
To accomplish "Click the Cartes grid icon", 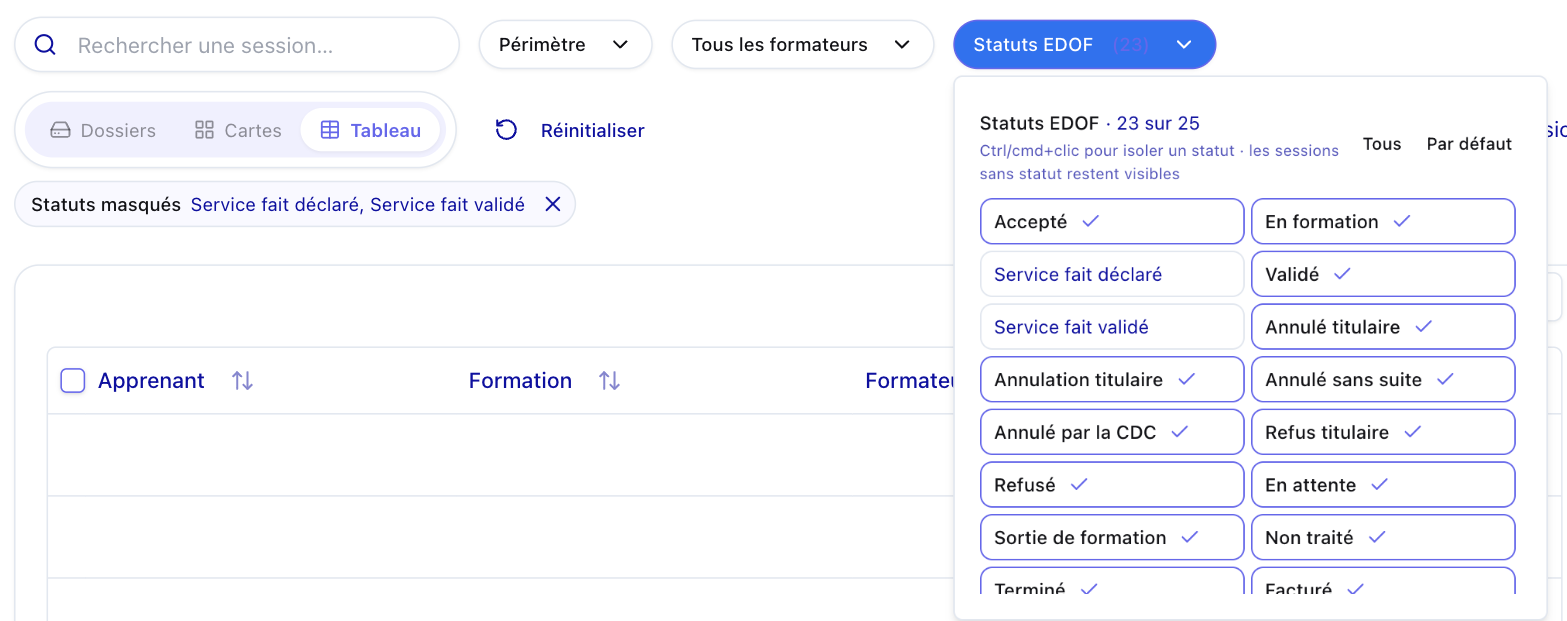I will 204,130.
